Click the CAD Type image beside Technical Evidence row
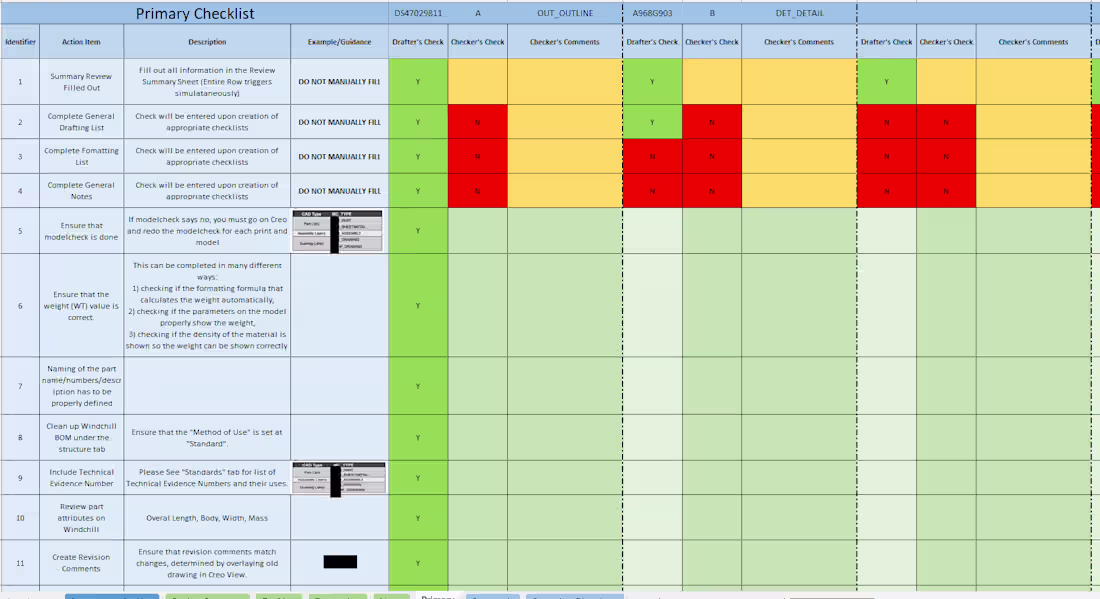1100x599 pixels. point(337,477)
